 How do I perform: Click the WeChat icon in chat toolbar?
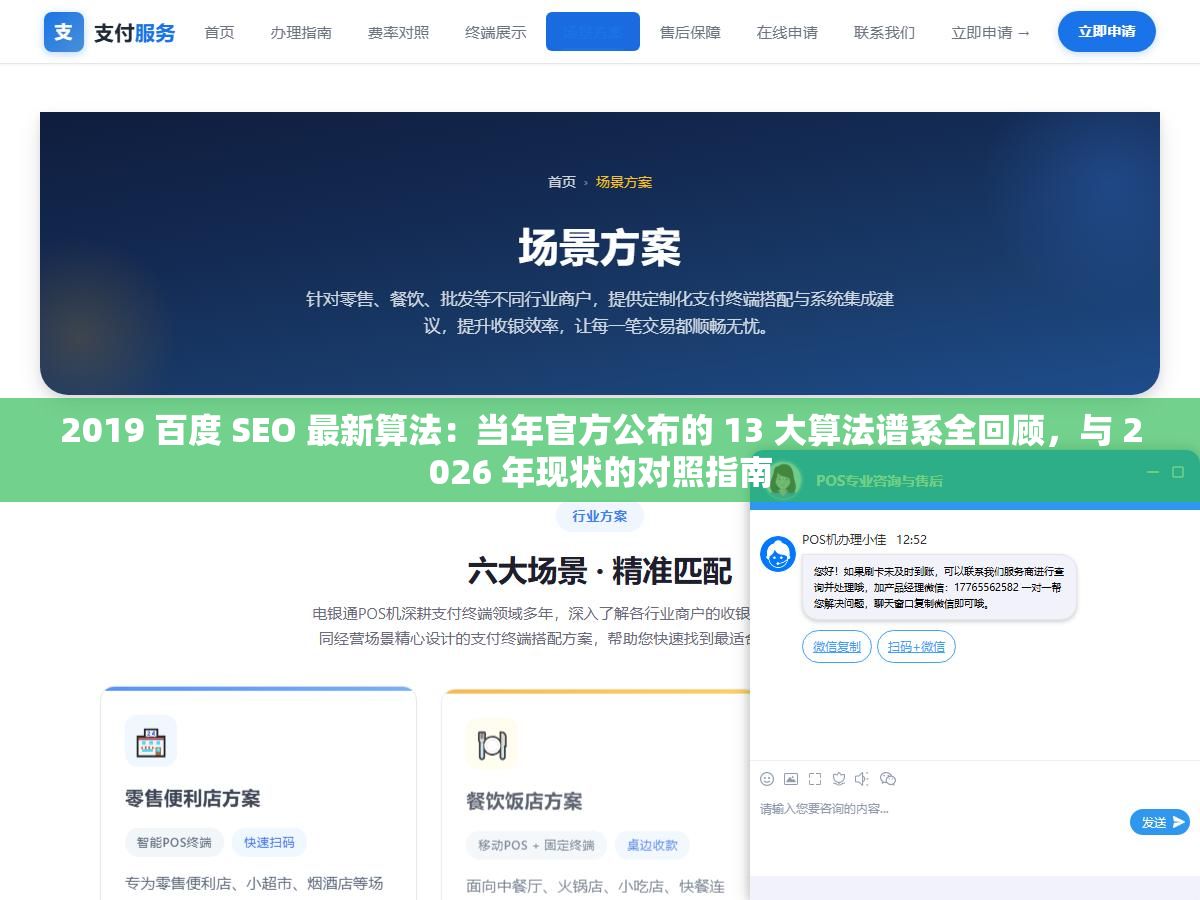pos(888,779)
